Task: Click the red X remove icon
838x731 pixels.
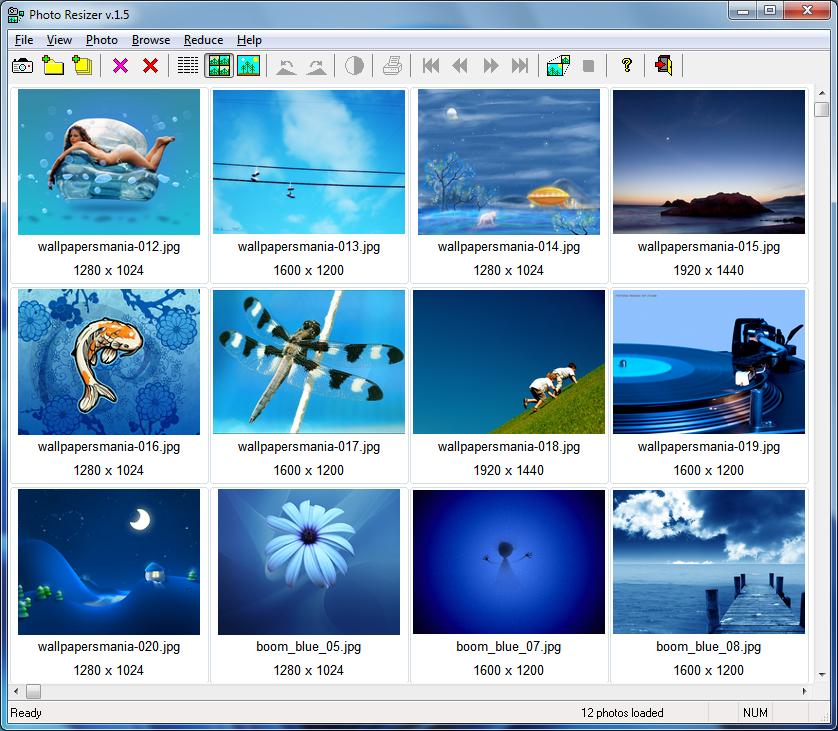Action: [150, 66]
